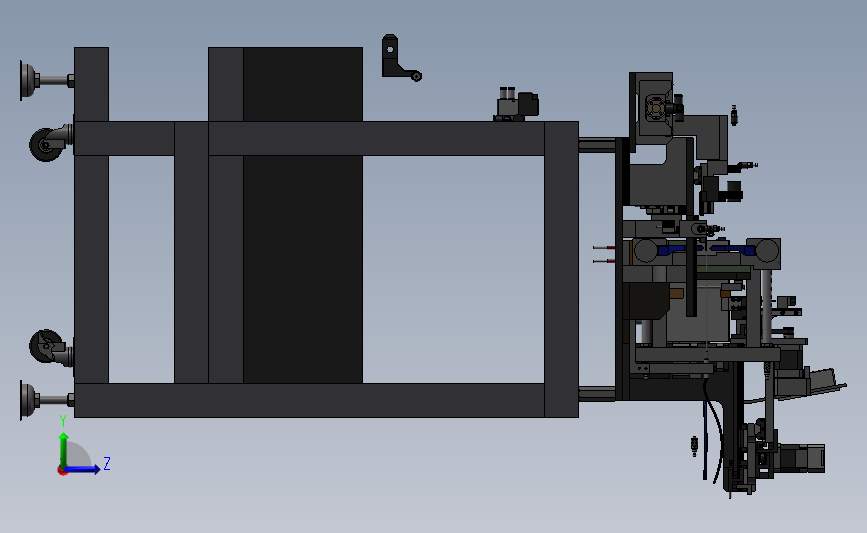The image size is (867, 533).
Task: Select the large black panel in frame
Action: tap(303, 215)
